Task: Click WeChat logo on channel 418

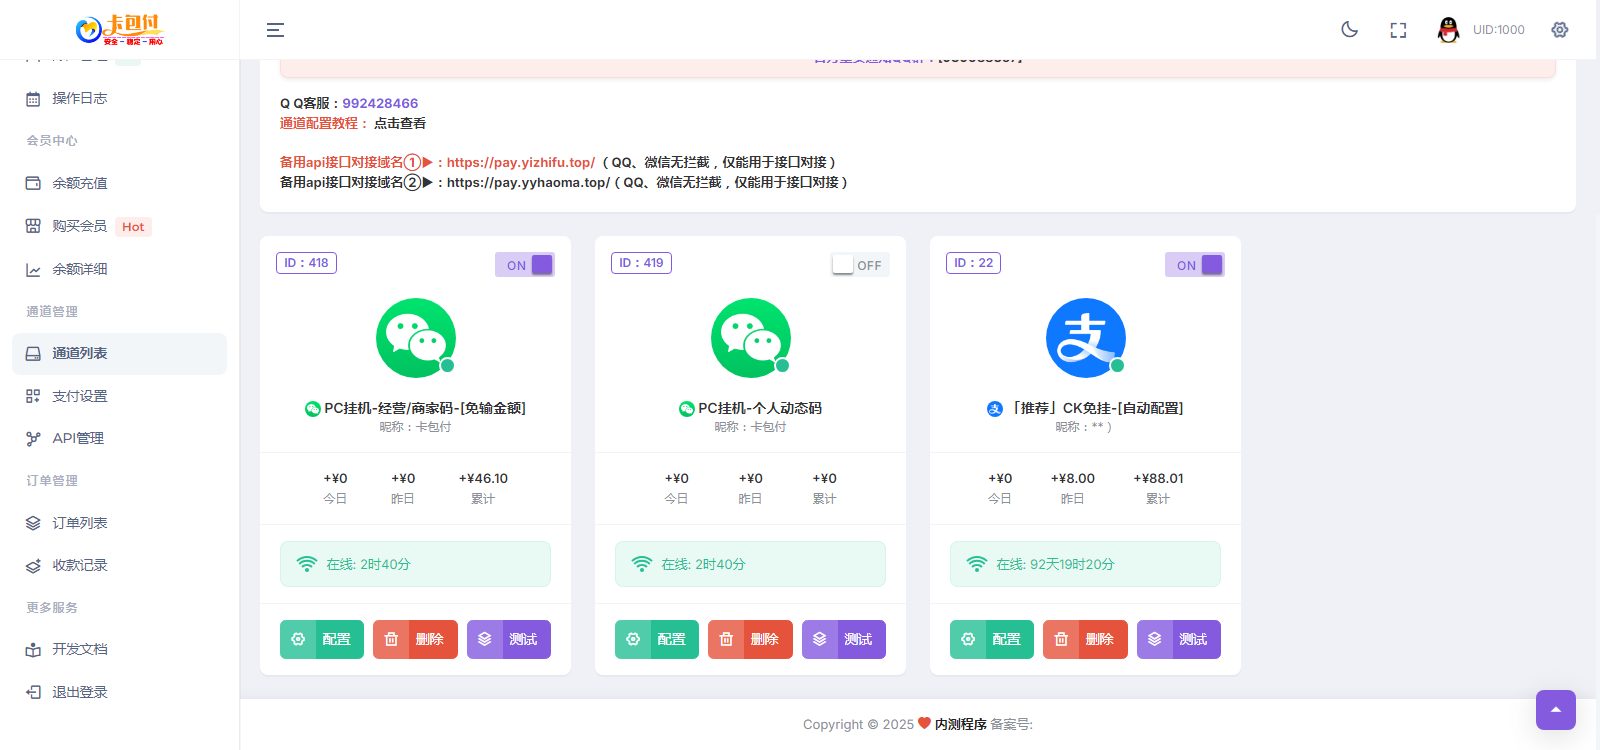Action: click(x=415, y=338)
